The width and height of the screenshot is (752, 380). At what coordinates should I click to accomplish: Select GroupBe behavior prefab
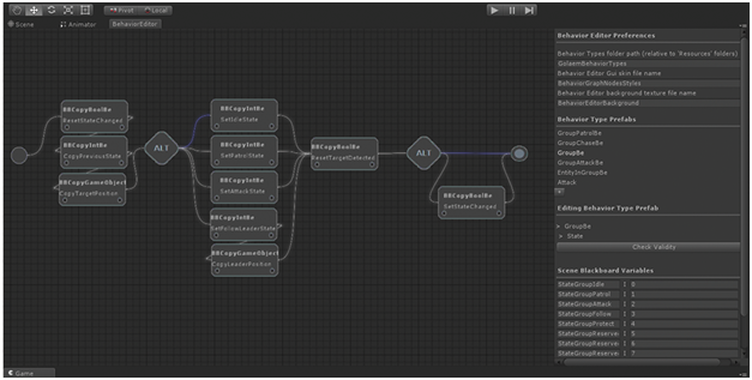570,153
